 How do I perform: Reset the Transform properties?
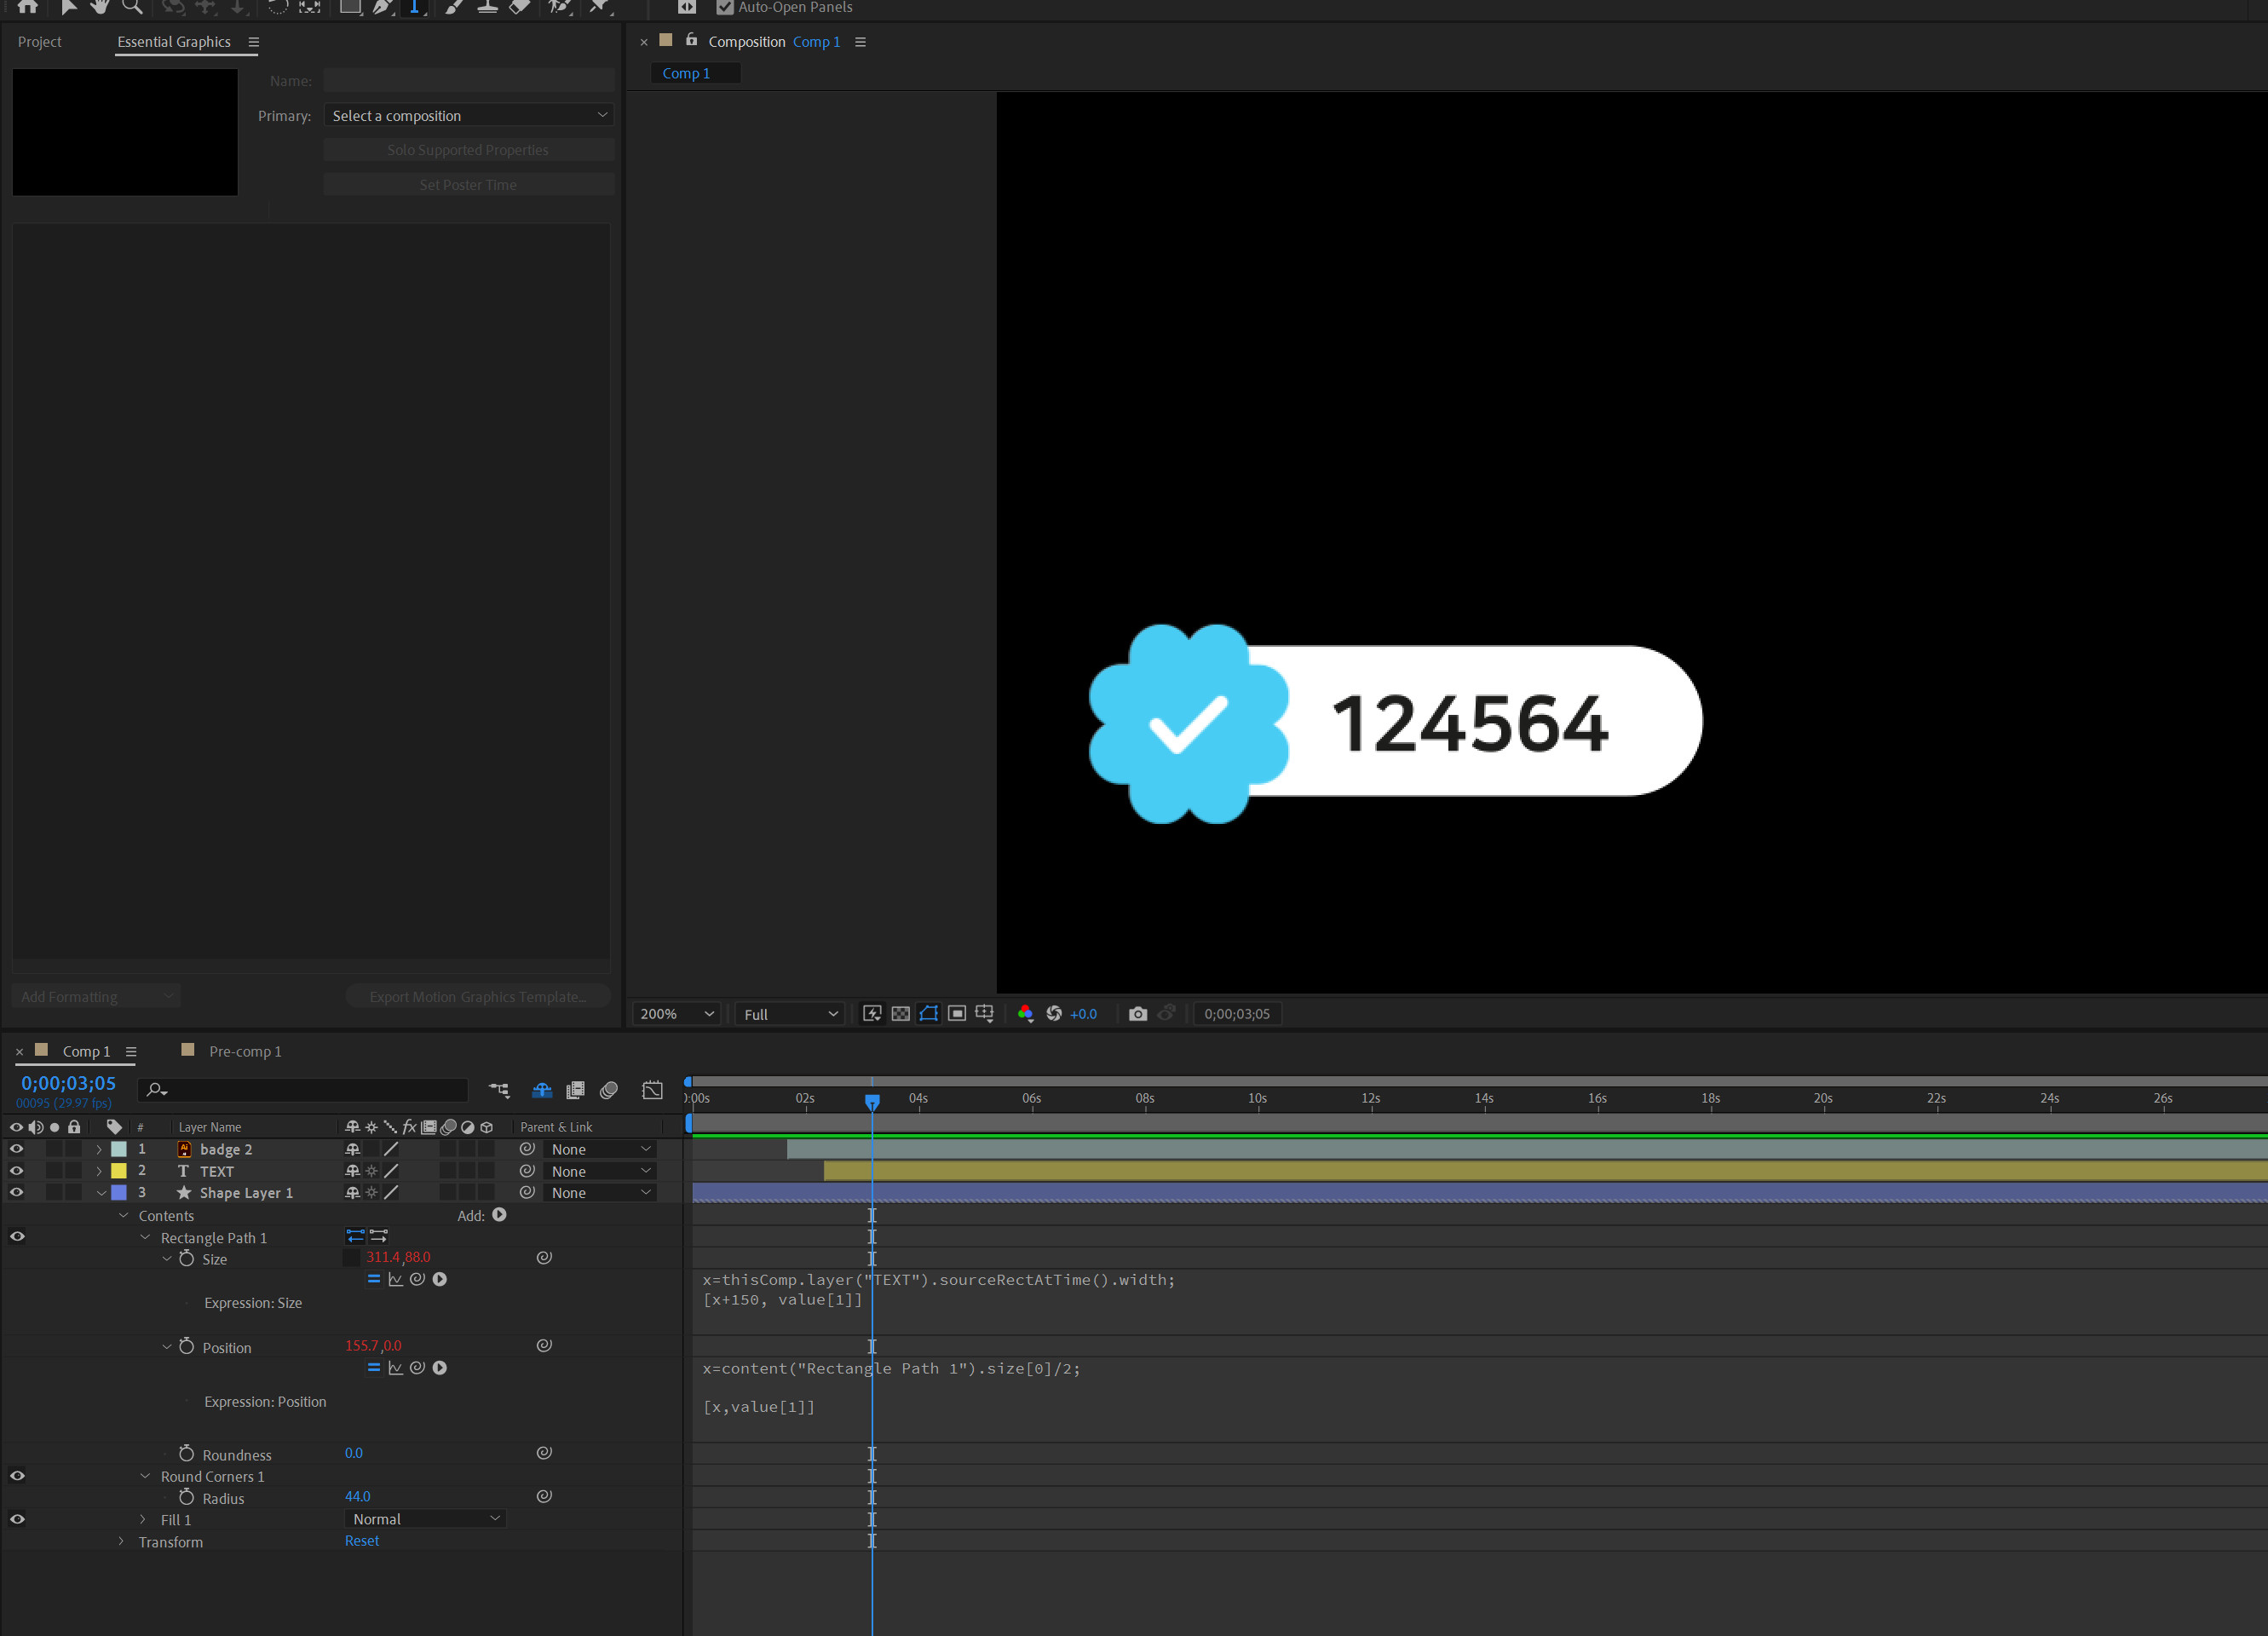[362, 1540]
